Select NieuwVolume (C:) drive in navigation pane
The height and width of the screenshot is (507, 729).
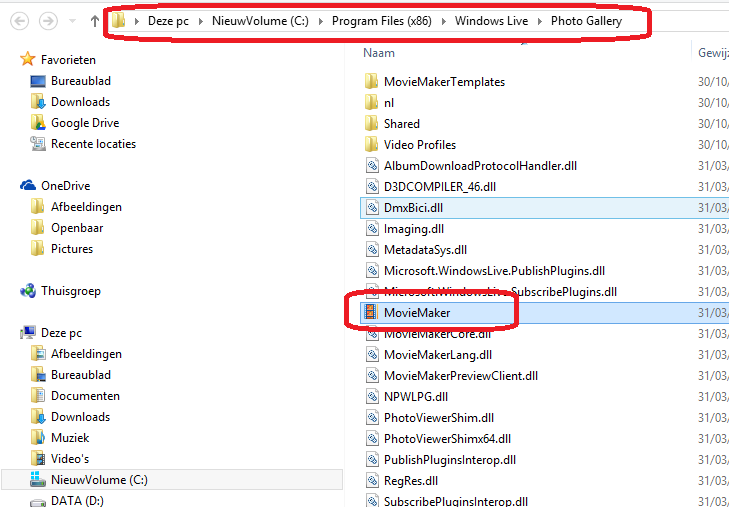tap(172, 480)
